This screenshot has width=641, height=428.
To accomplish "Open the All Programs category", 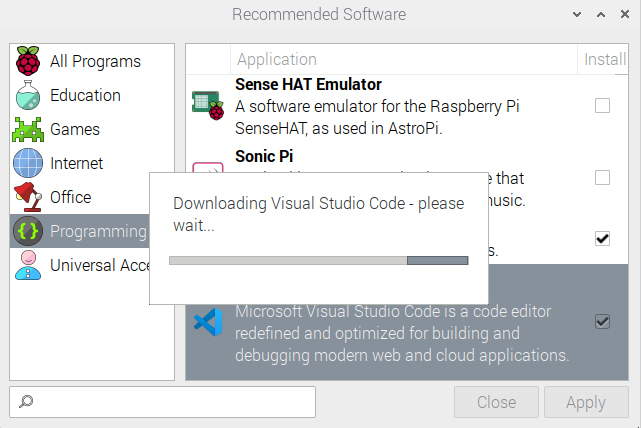I will pos(92,61).
